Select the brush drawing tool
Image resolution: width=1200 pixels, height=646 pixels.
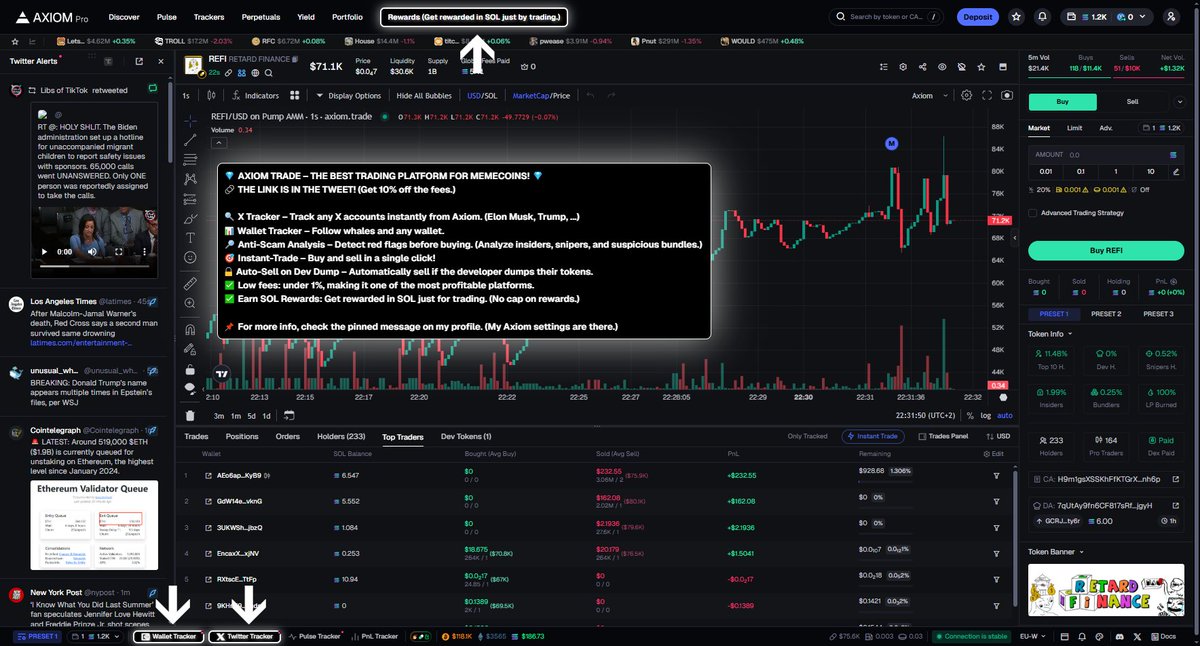pos(190,217)
